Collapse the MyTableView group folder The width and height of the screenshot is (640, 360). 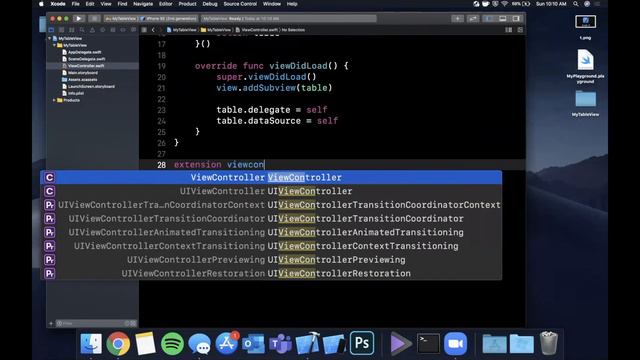click(54, 45)
